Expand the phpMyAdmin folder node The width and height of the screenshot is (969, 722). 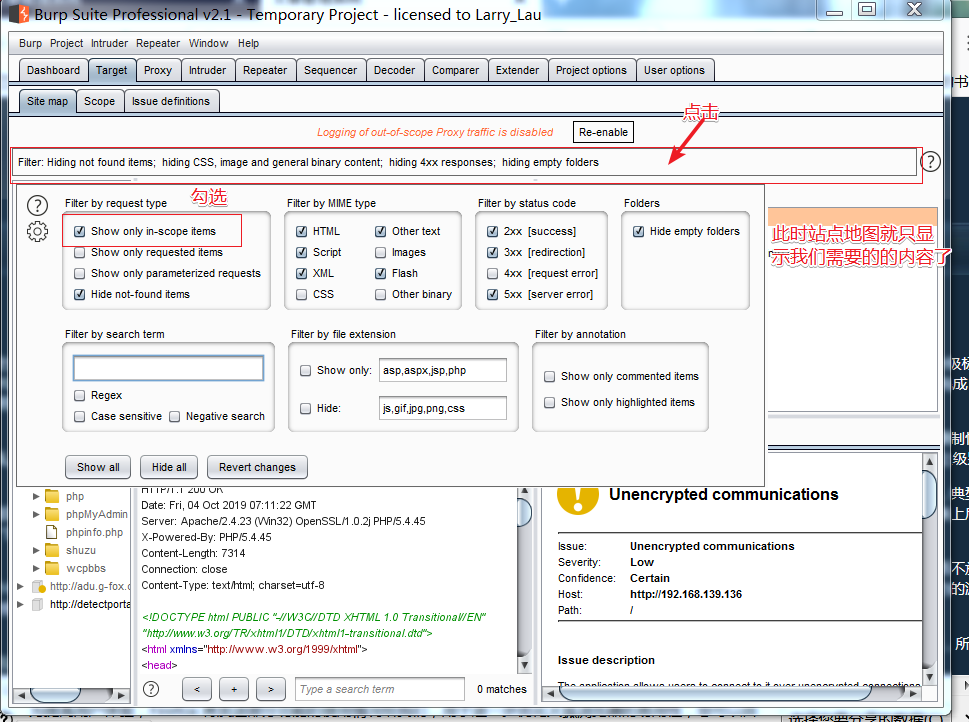pyautogui.click(x=36, y=514)
